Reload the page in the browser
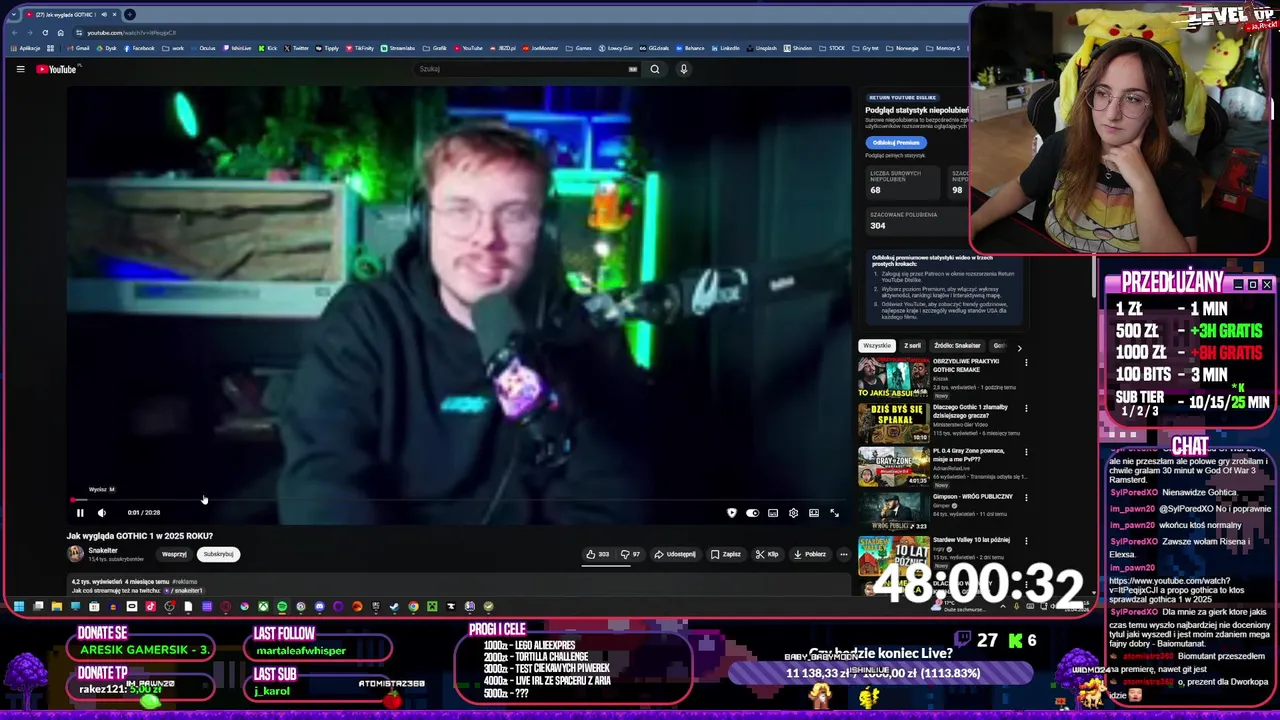The height and width of the screenshot is (720, 1280). pos(45,33)
